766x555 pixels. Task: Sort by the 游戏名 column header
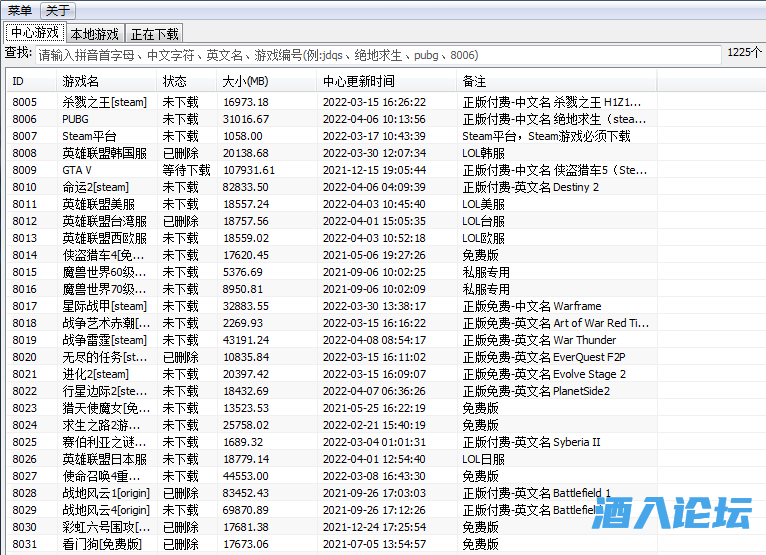coord(106,82)
